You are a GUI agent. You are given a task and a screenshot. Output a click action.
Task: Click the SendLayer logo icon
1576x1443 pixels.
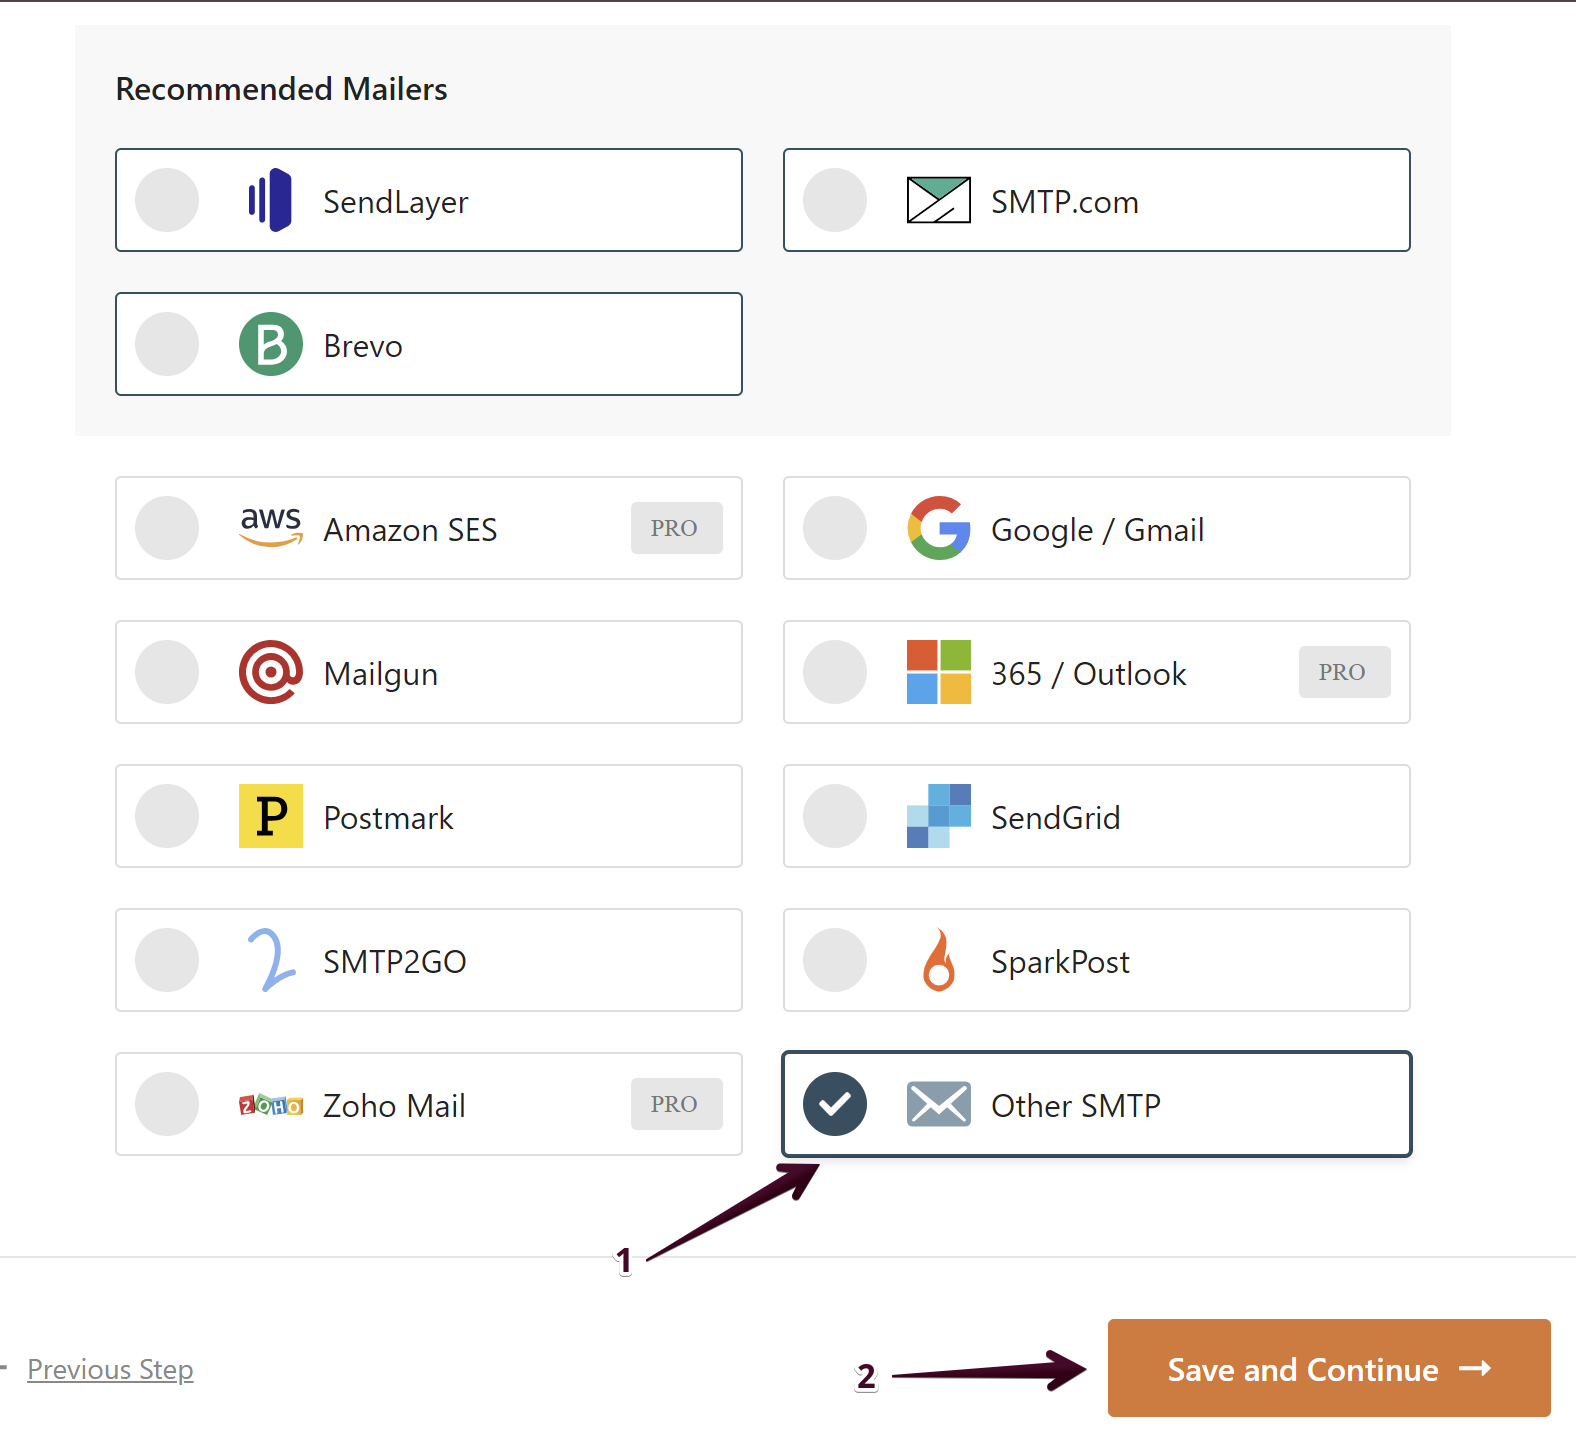pos(270,200)
